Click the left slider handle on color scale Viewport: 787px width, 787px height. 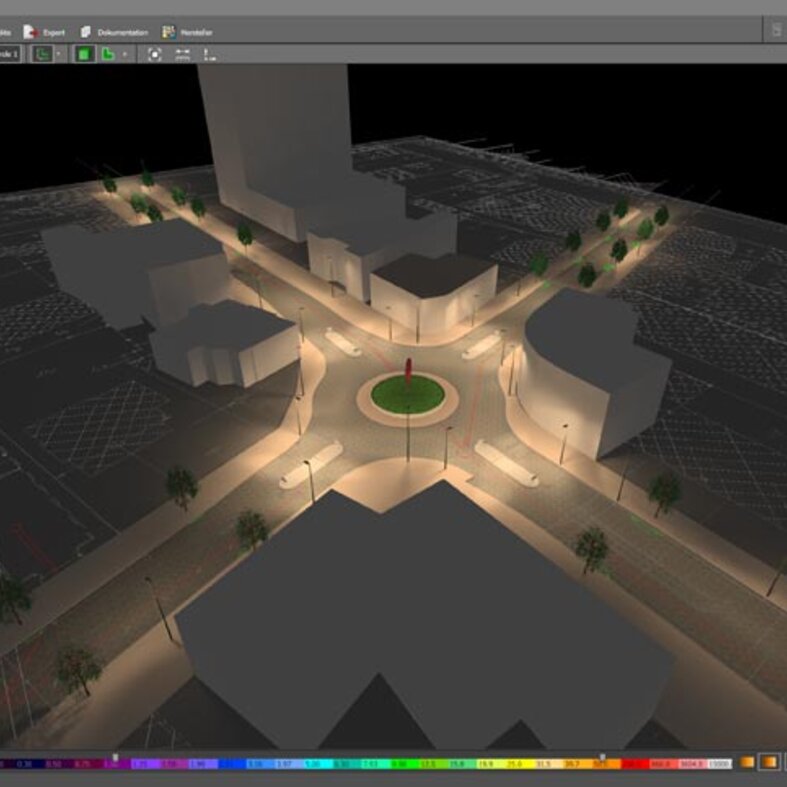(115, 757)
